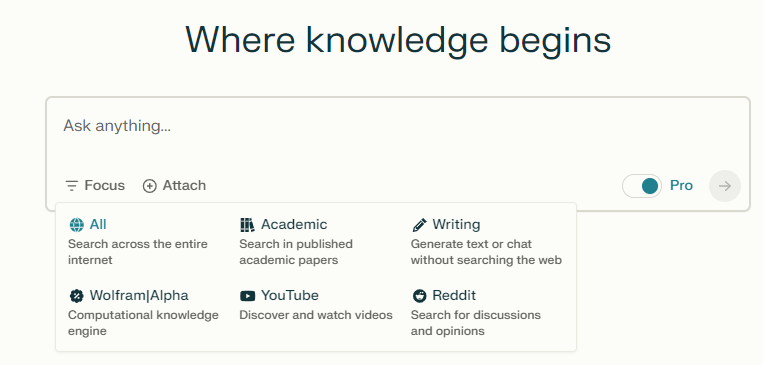Image resolution: width=763 pixels, height=365 pixels.
Task: Select the All focus option text
Action: (x=98, y=224)
